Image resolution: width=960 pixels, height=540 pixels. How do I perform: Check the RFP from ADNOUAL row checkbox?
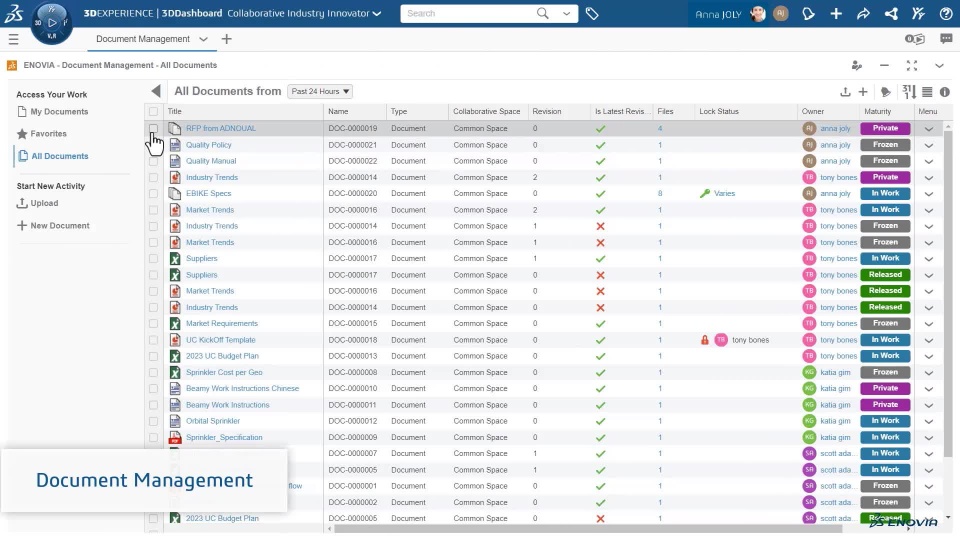click(153, 129)
